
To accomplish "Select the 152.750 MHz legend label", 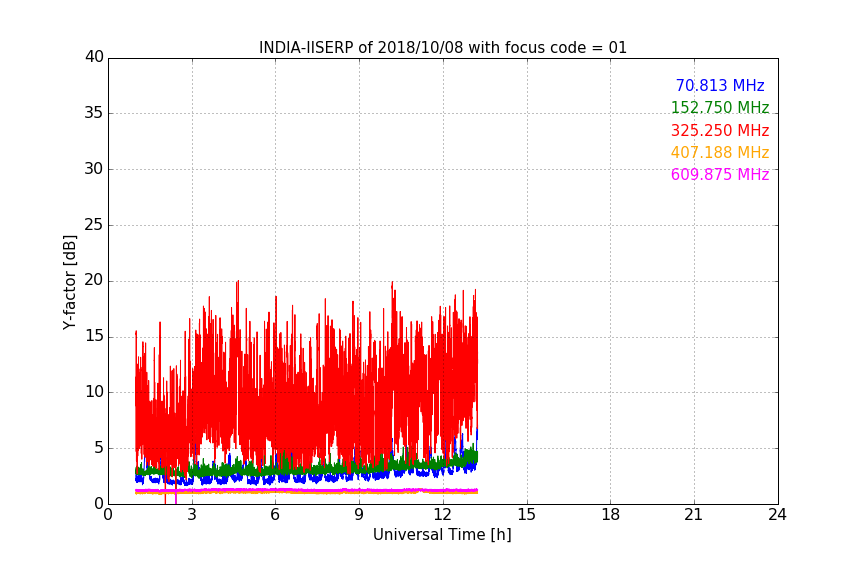I will click(x=720, y=107).
